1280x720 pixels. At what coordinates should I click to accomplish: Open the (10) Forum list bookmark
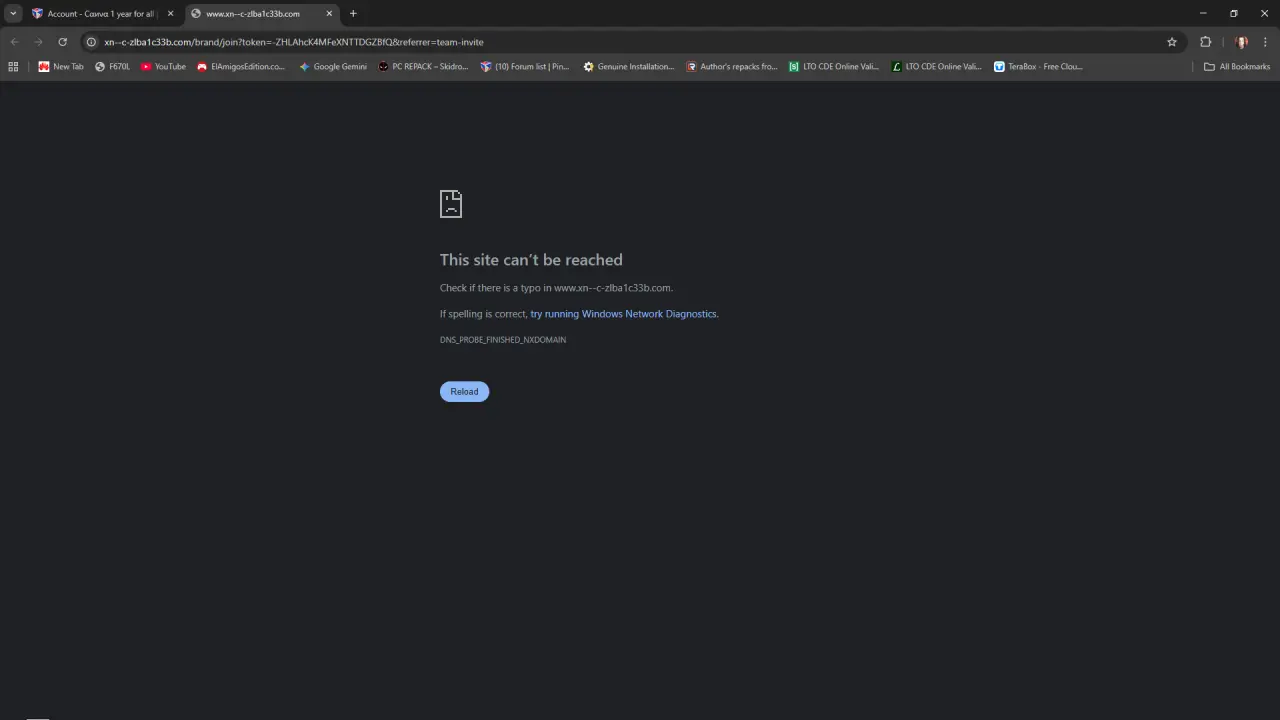coord(525,67)
